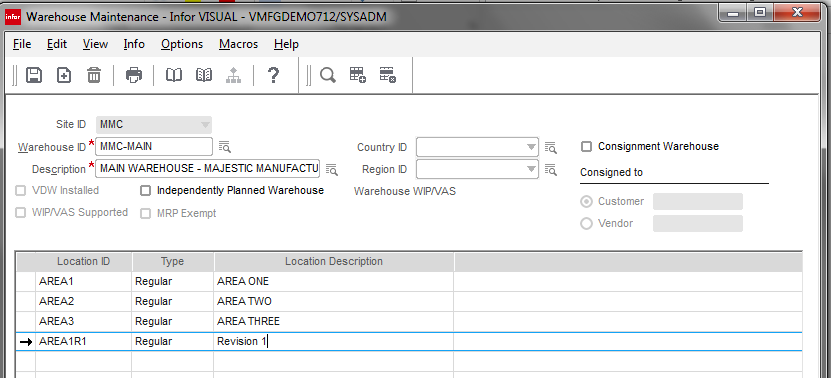
Task: Click the Description input field
Action: click(208, 169)
